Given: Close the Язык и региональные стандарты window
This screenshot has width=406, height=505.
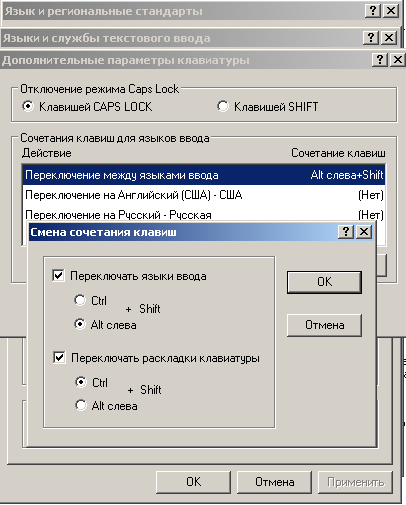Looking at the screenshot, I should tap(391, 11).
